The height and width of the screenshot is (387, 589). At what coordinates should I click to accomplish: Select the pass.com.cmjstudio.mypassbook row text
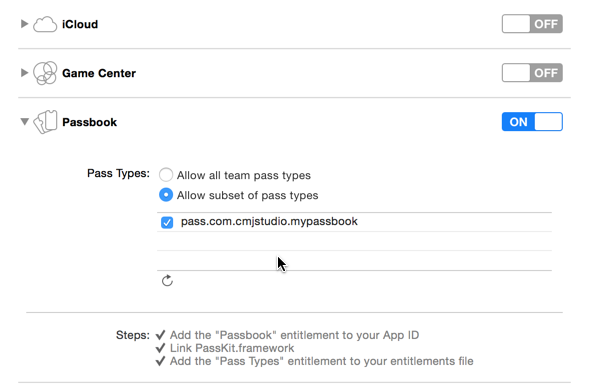click(x=269, y=222)
